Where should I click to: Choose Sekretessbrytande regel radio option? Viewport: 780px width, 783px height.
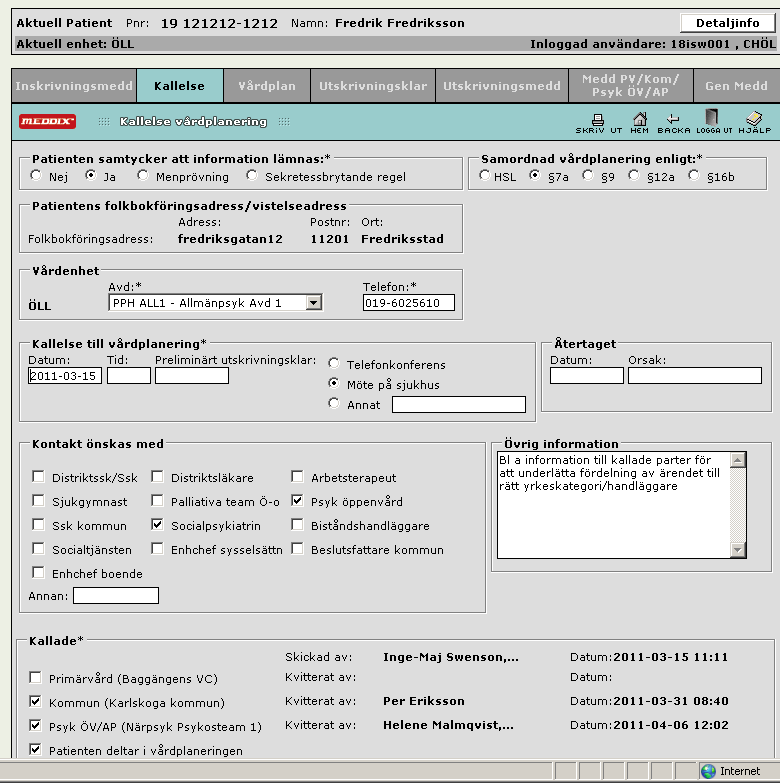pyautogui.click(x=252, y=175)
